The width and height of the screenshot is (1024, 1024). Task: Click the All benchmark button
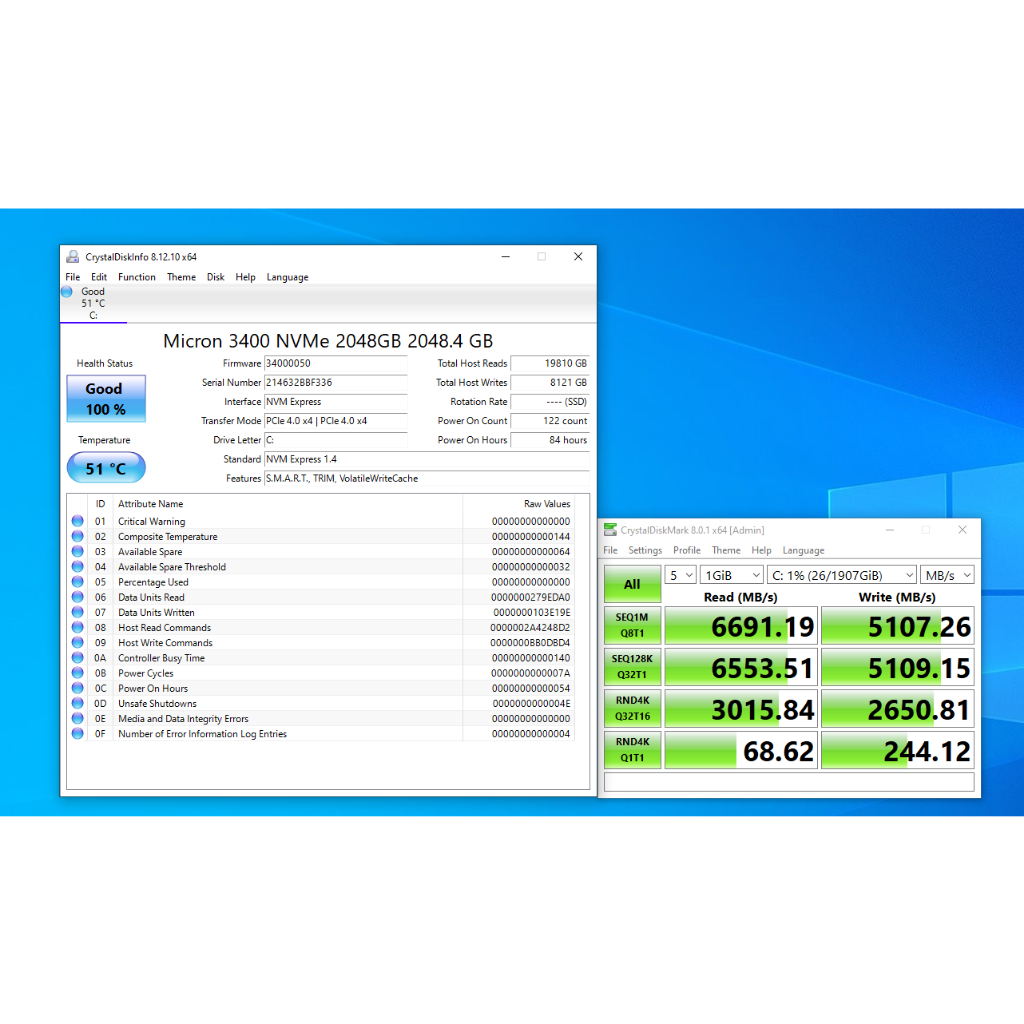632,584
